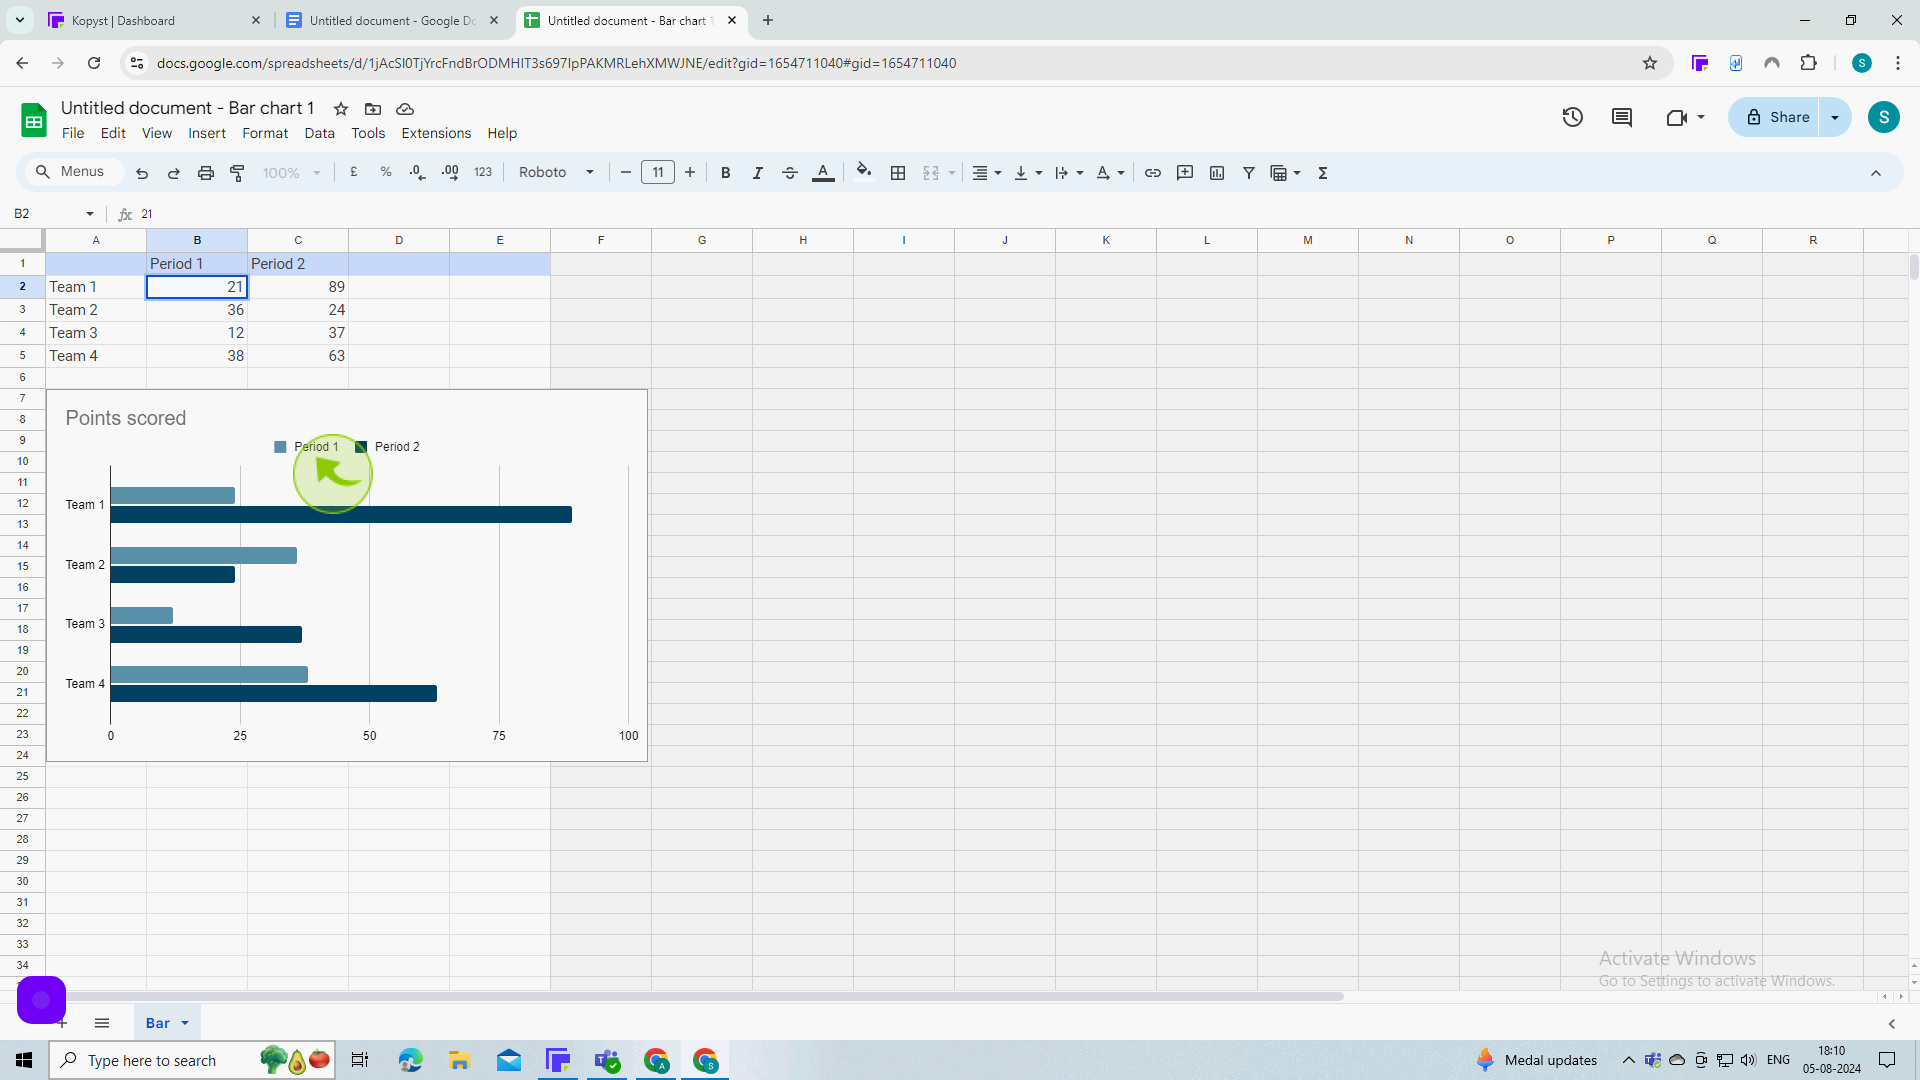1920x1080 pixels.
Task: Click the Bold formatting icon
Action: tap(725, 173)
